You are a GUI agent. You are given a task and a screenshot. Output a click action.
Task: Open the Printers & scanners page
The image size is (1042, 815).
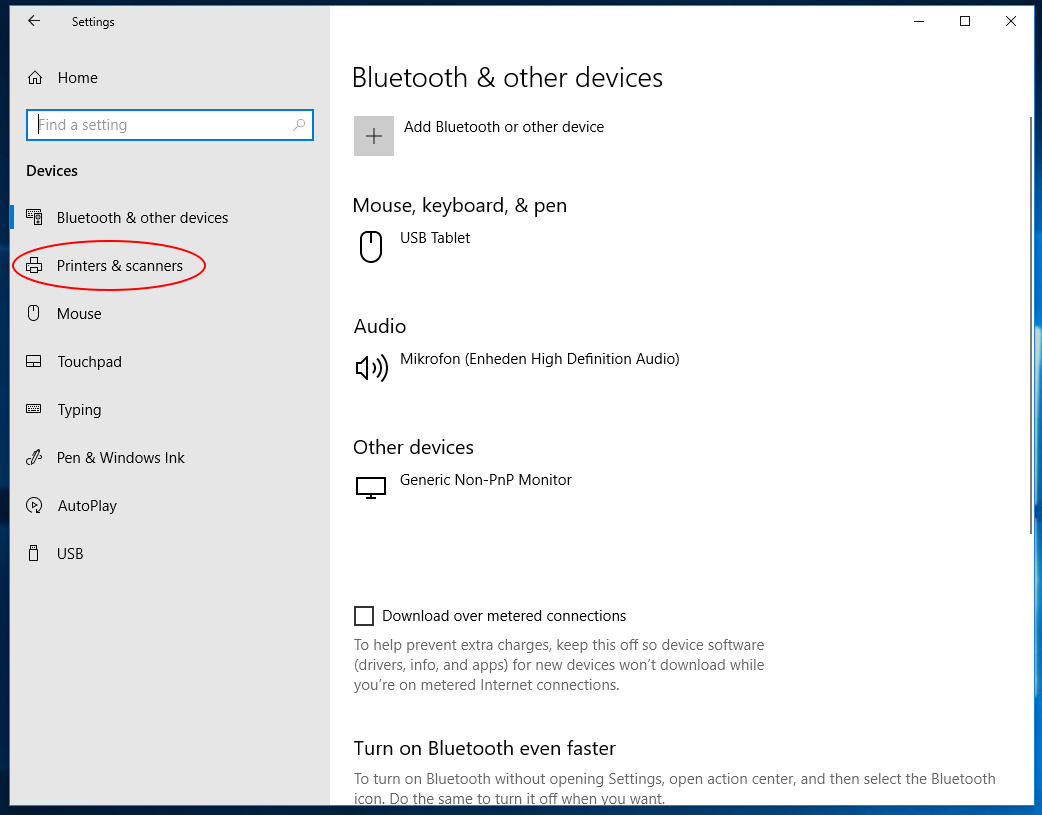click(120, 266)
